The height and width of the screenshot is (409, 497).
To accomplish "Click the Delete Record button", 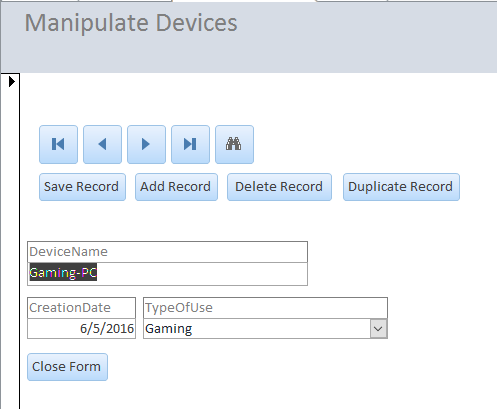I will (279, 187).
